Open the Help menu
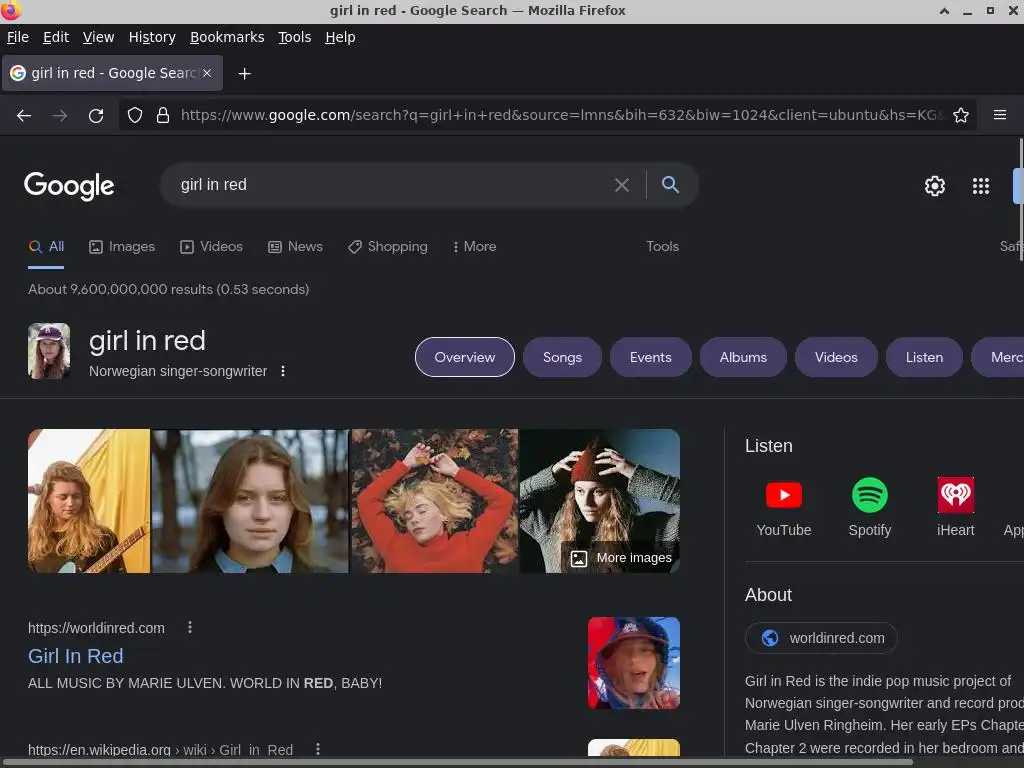Image resolution: width=1024 pixels, height=768 pixels. (340, 37)
